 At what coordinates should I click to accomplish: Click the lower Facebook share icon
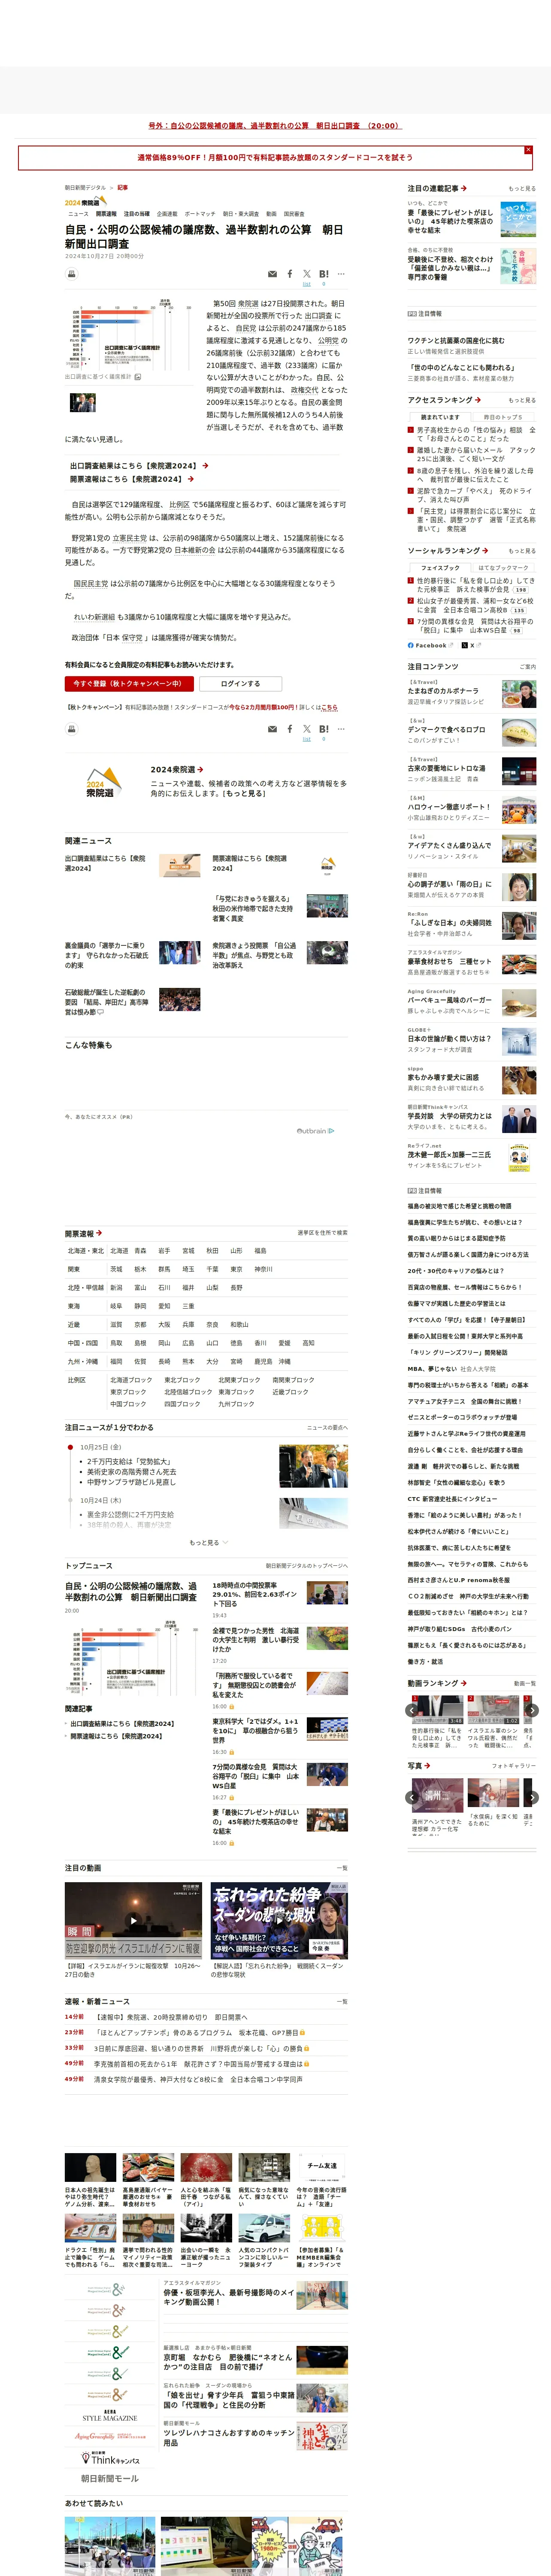coord(290,729)
